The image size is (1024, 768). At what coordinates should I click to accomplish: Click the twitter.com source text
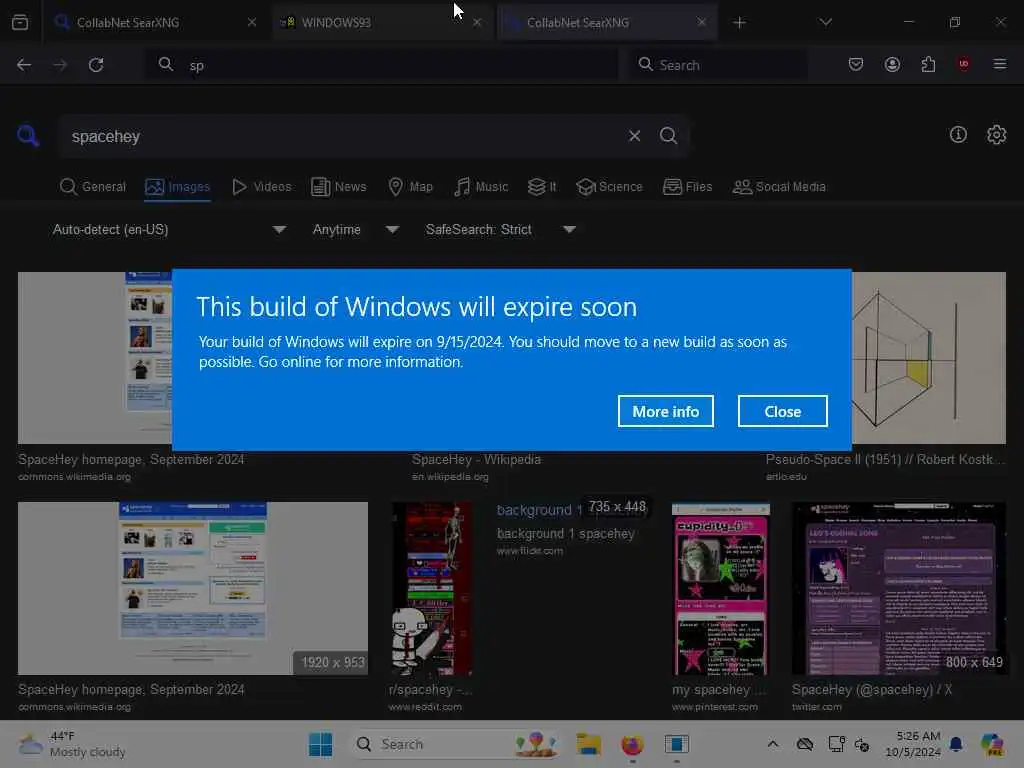(816, 707)
